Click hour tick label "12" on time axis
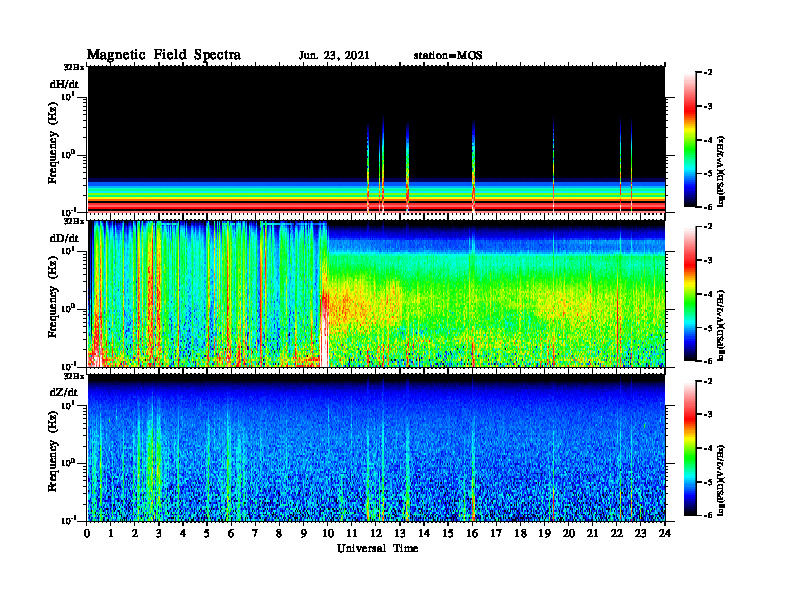 pyautogui.click(x=375, y=533)
